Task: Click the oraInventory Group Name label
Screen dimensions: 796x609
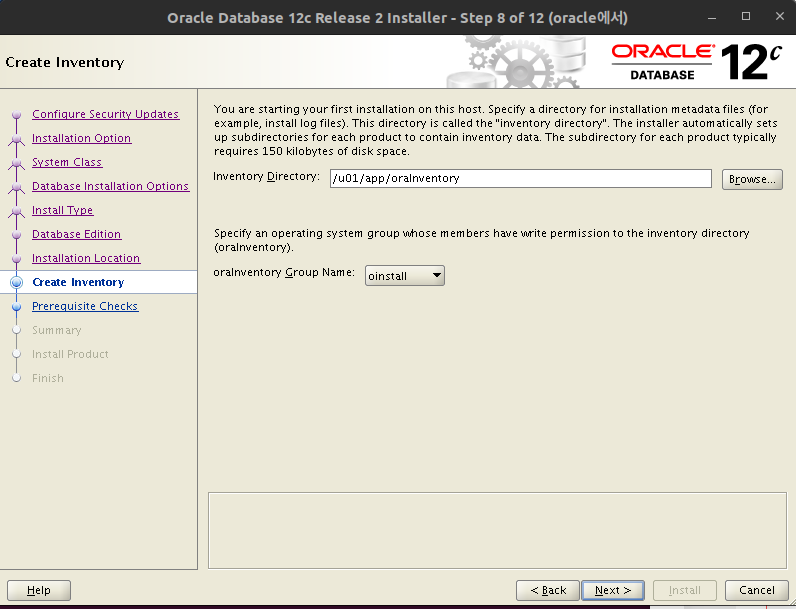Action: coord(284,273)
